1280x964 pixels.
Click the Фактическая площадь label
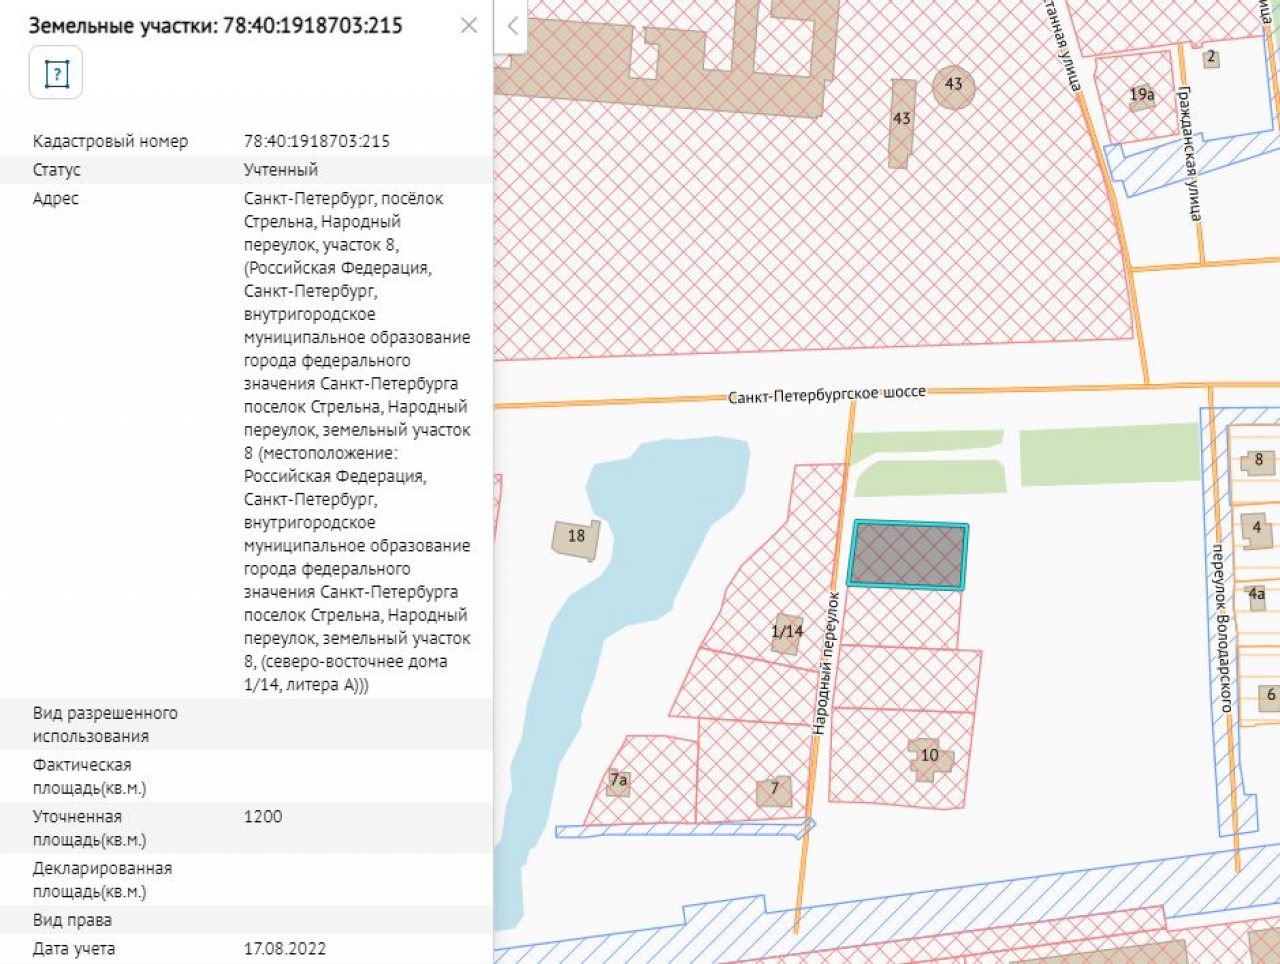click(x=89, y=776)
